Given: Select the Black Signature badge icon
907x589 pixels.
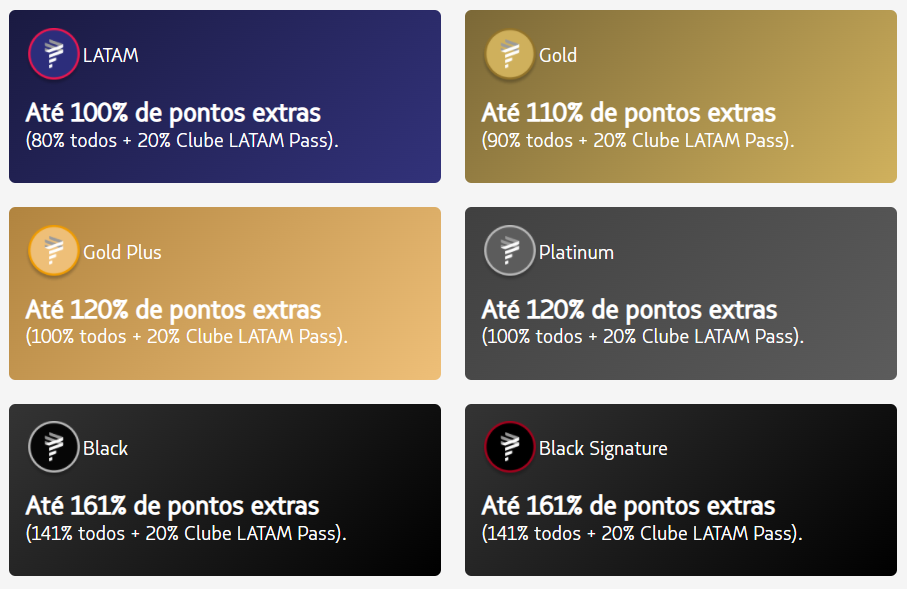Looking at the screenshot, I should tap(509, 447).
